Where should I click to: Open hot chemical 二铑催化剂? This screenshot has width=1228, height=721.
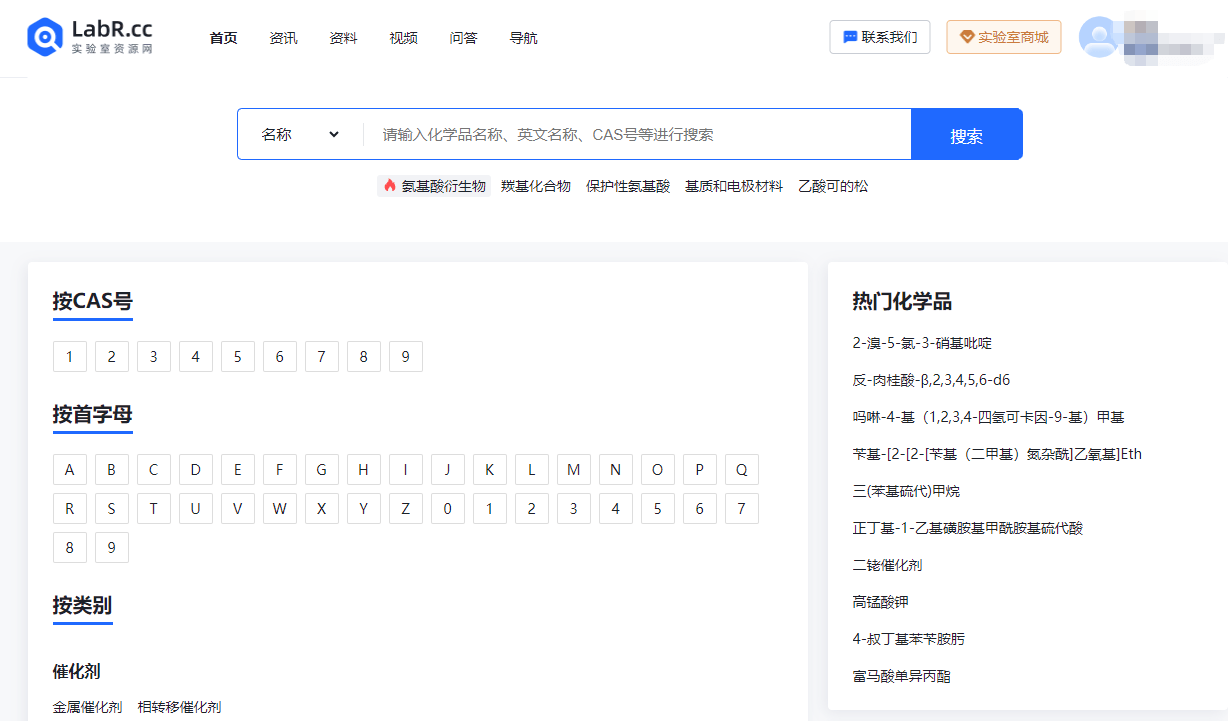click(887, 565)
